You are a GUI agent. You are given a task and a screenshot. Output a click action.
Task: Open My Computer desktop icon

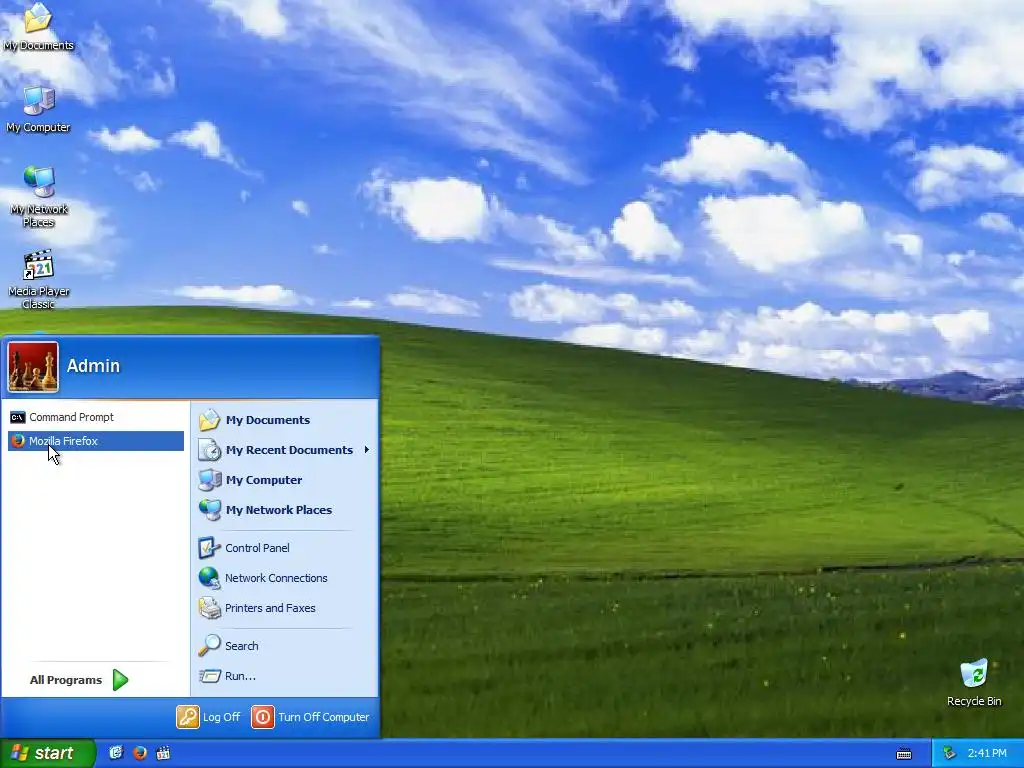38,109
